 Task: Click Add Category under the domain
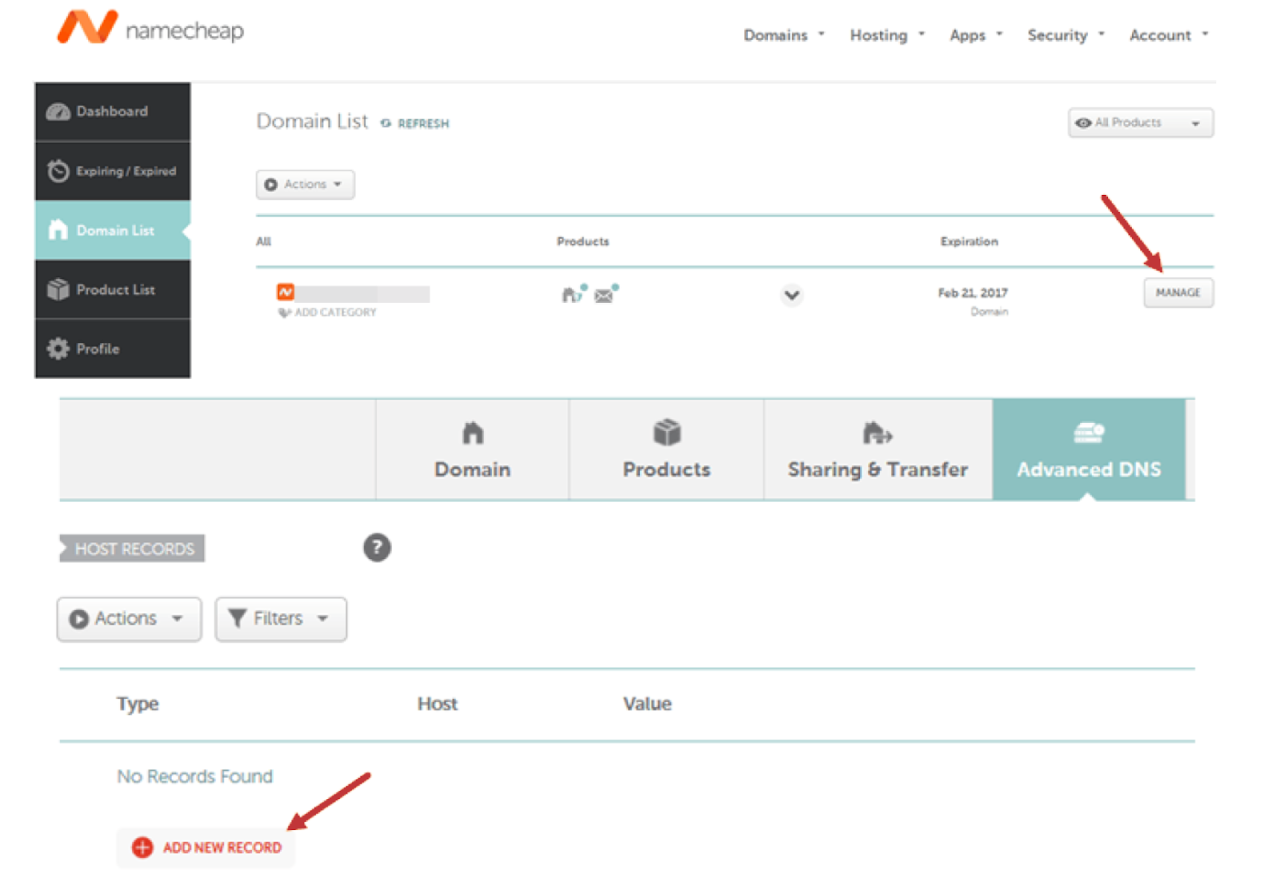pos(327,313)
